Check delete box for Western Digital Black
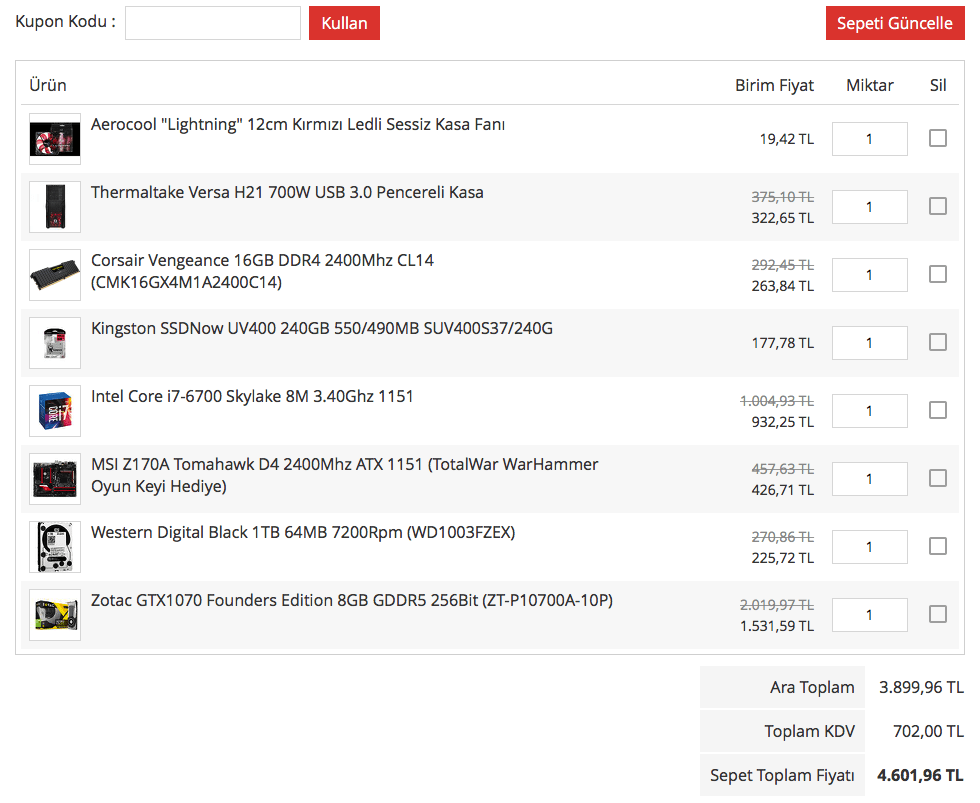The height and width of the screenshot is (803, 980). [x=938, y=547]
